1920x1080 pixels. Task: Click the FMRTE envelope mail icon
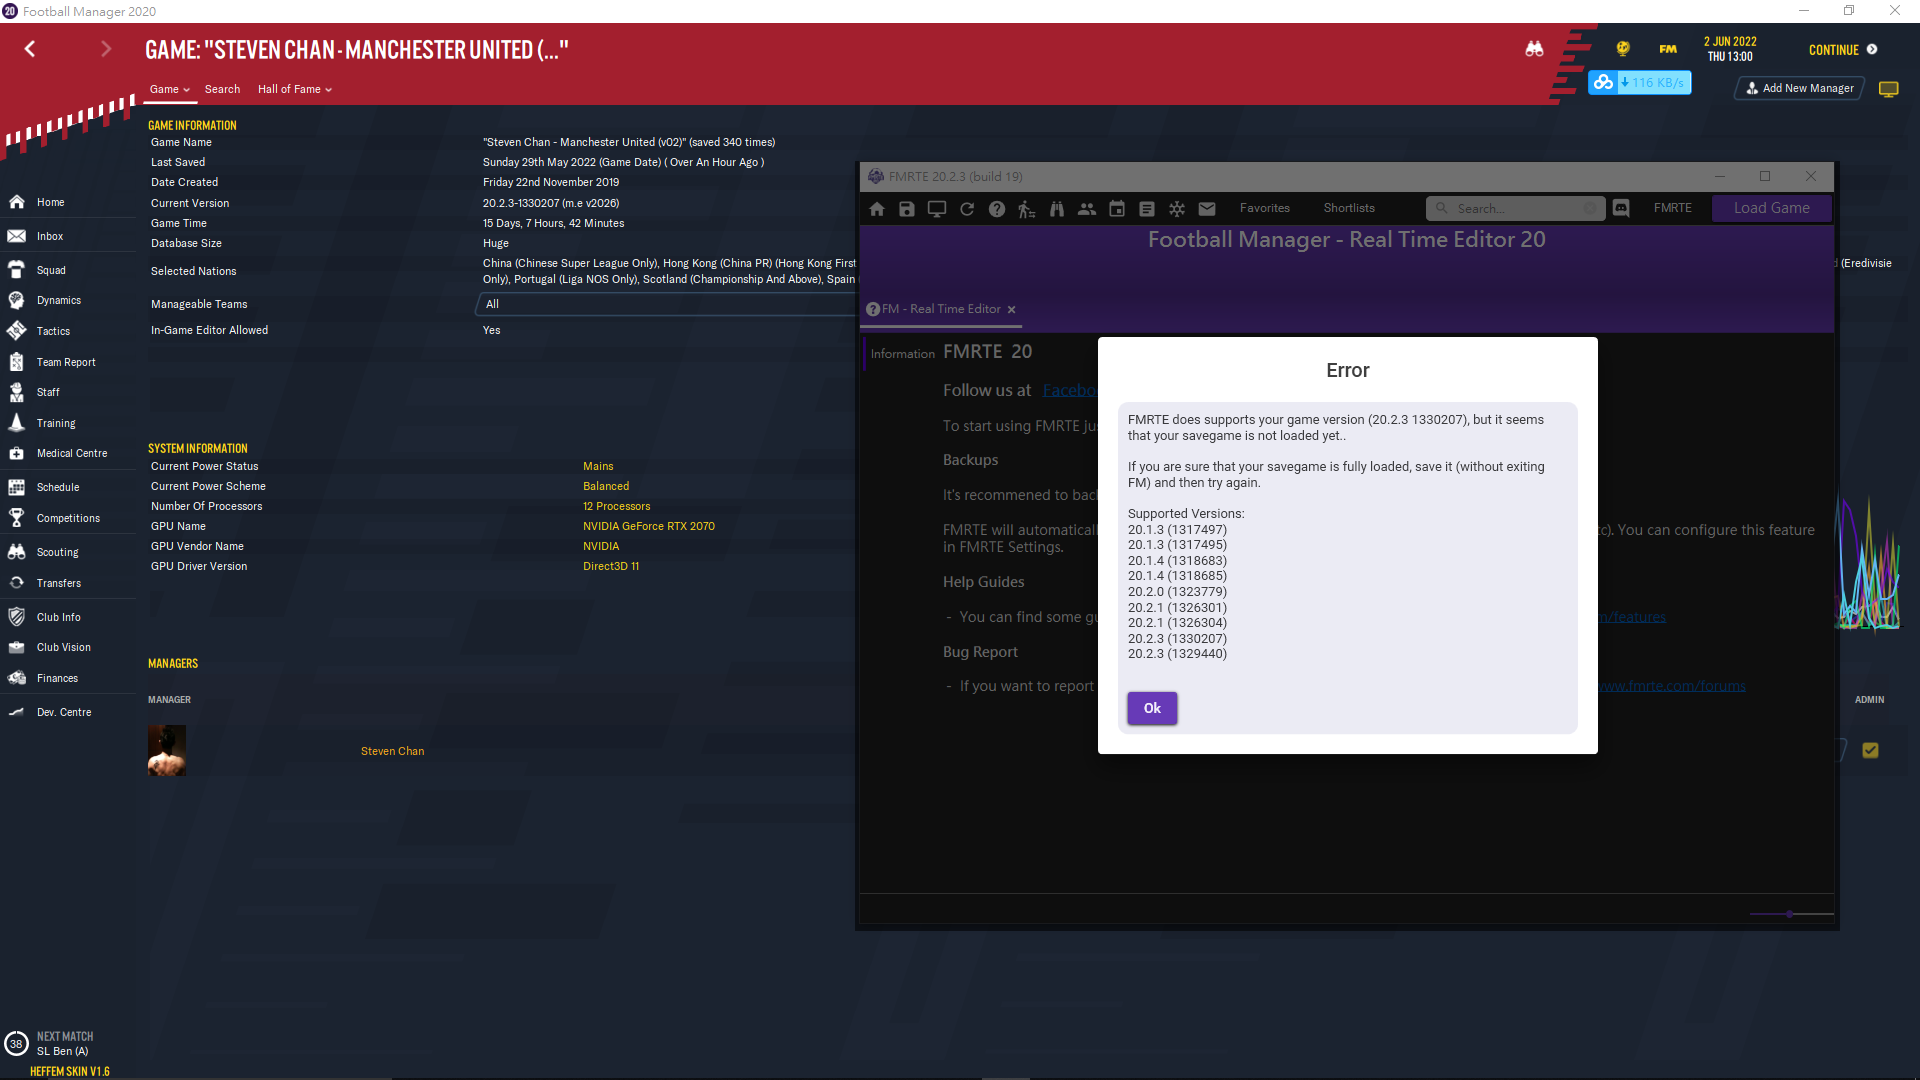[x=1207, y=209]
